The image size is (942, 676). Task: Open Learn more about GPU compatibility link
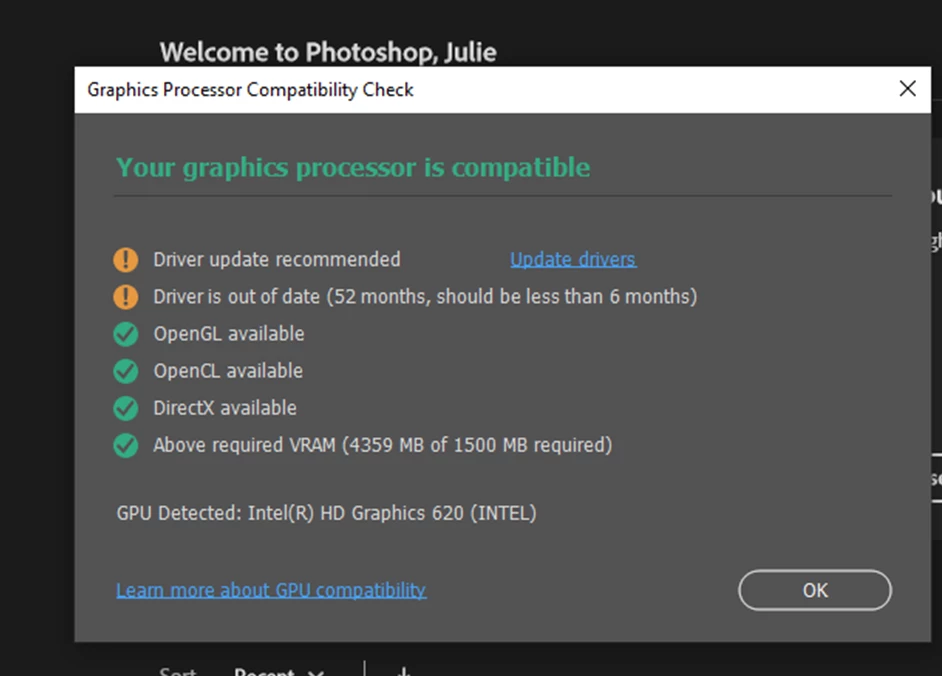(x=271, y=590)
